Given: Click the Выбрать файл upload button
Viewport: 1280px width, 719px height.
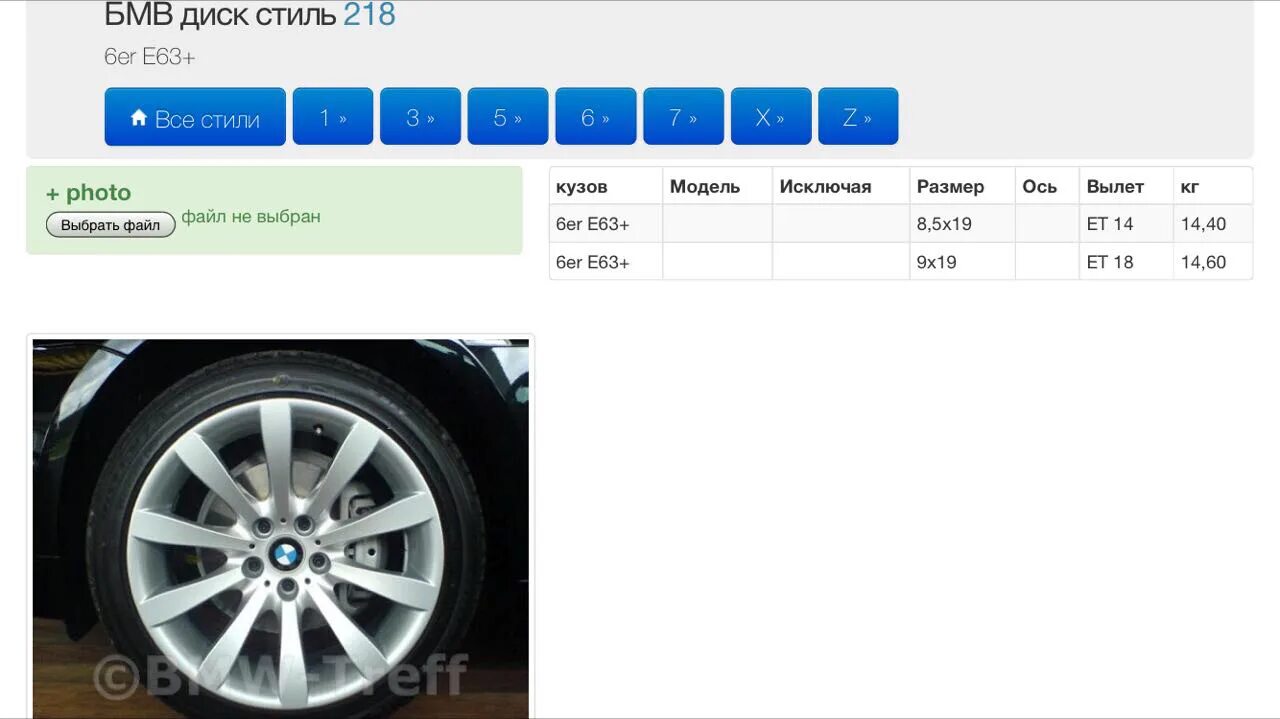Looking at the screenshot, I should coord(111,225).
